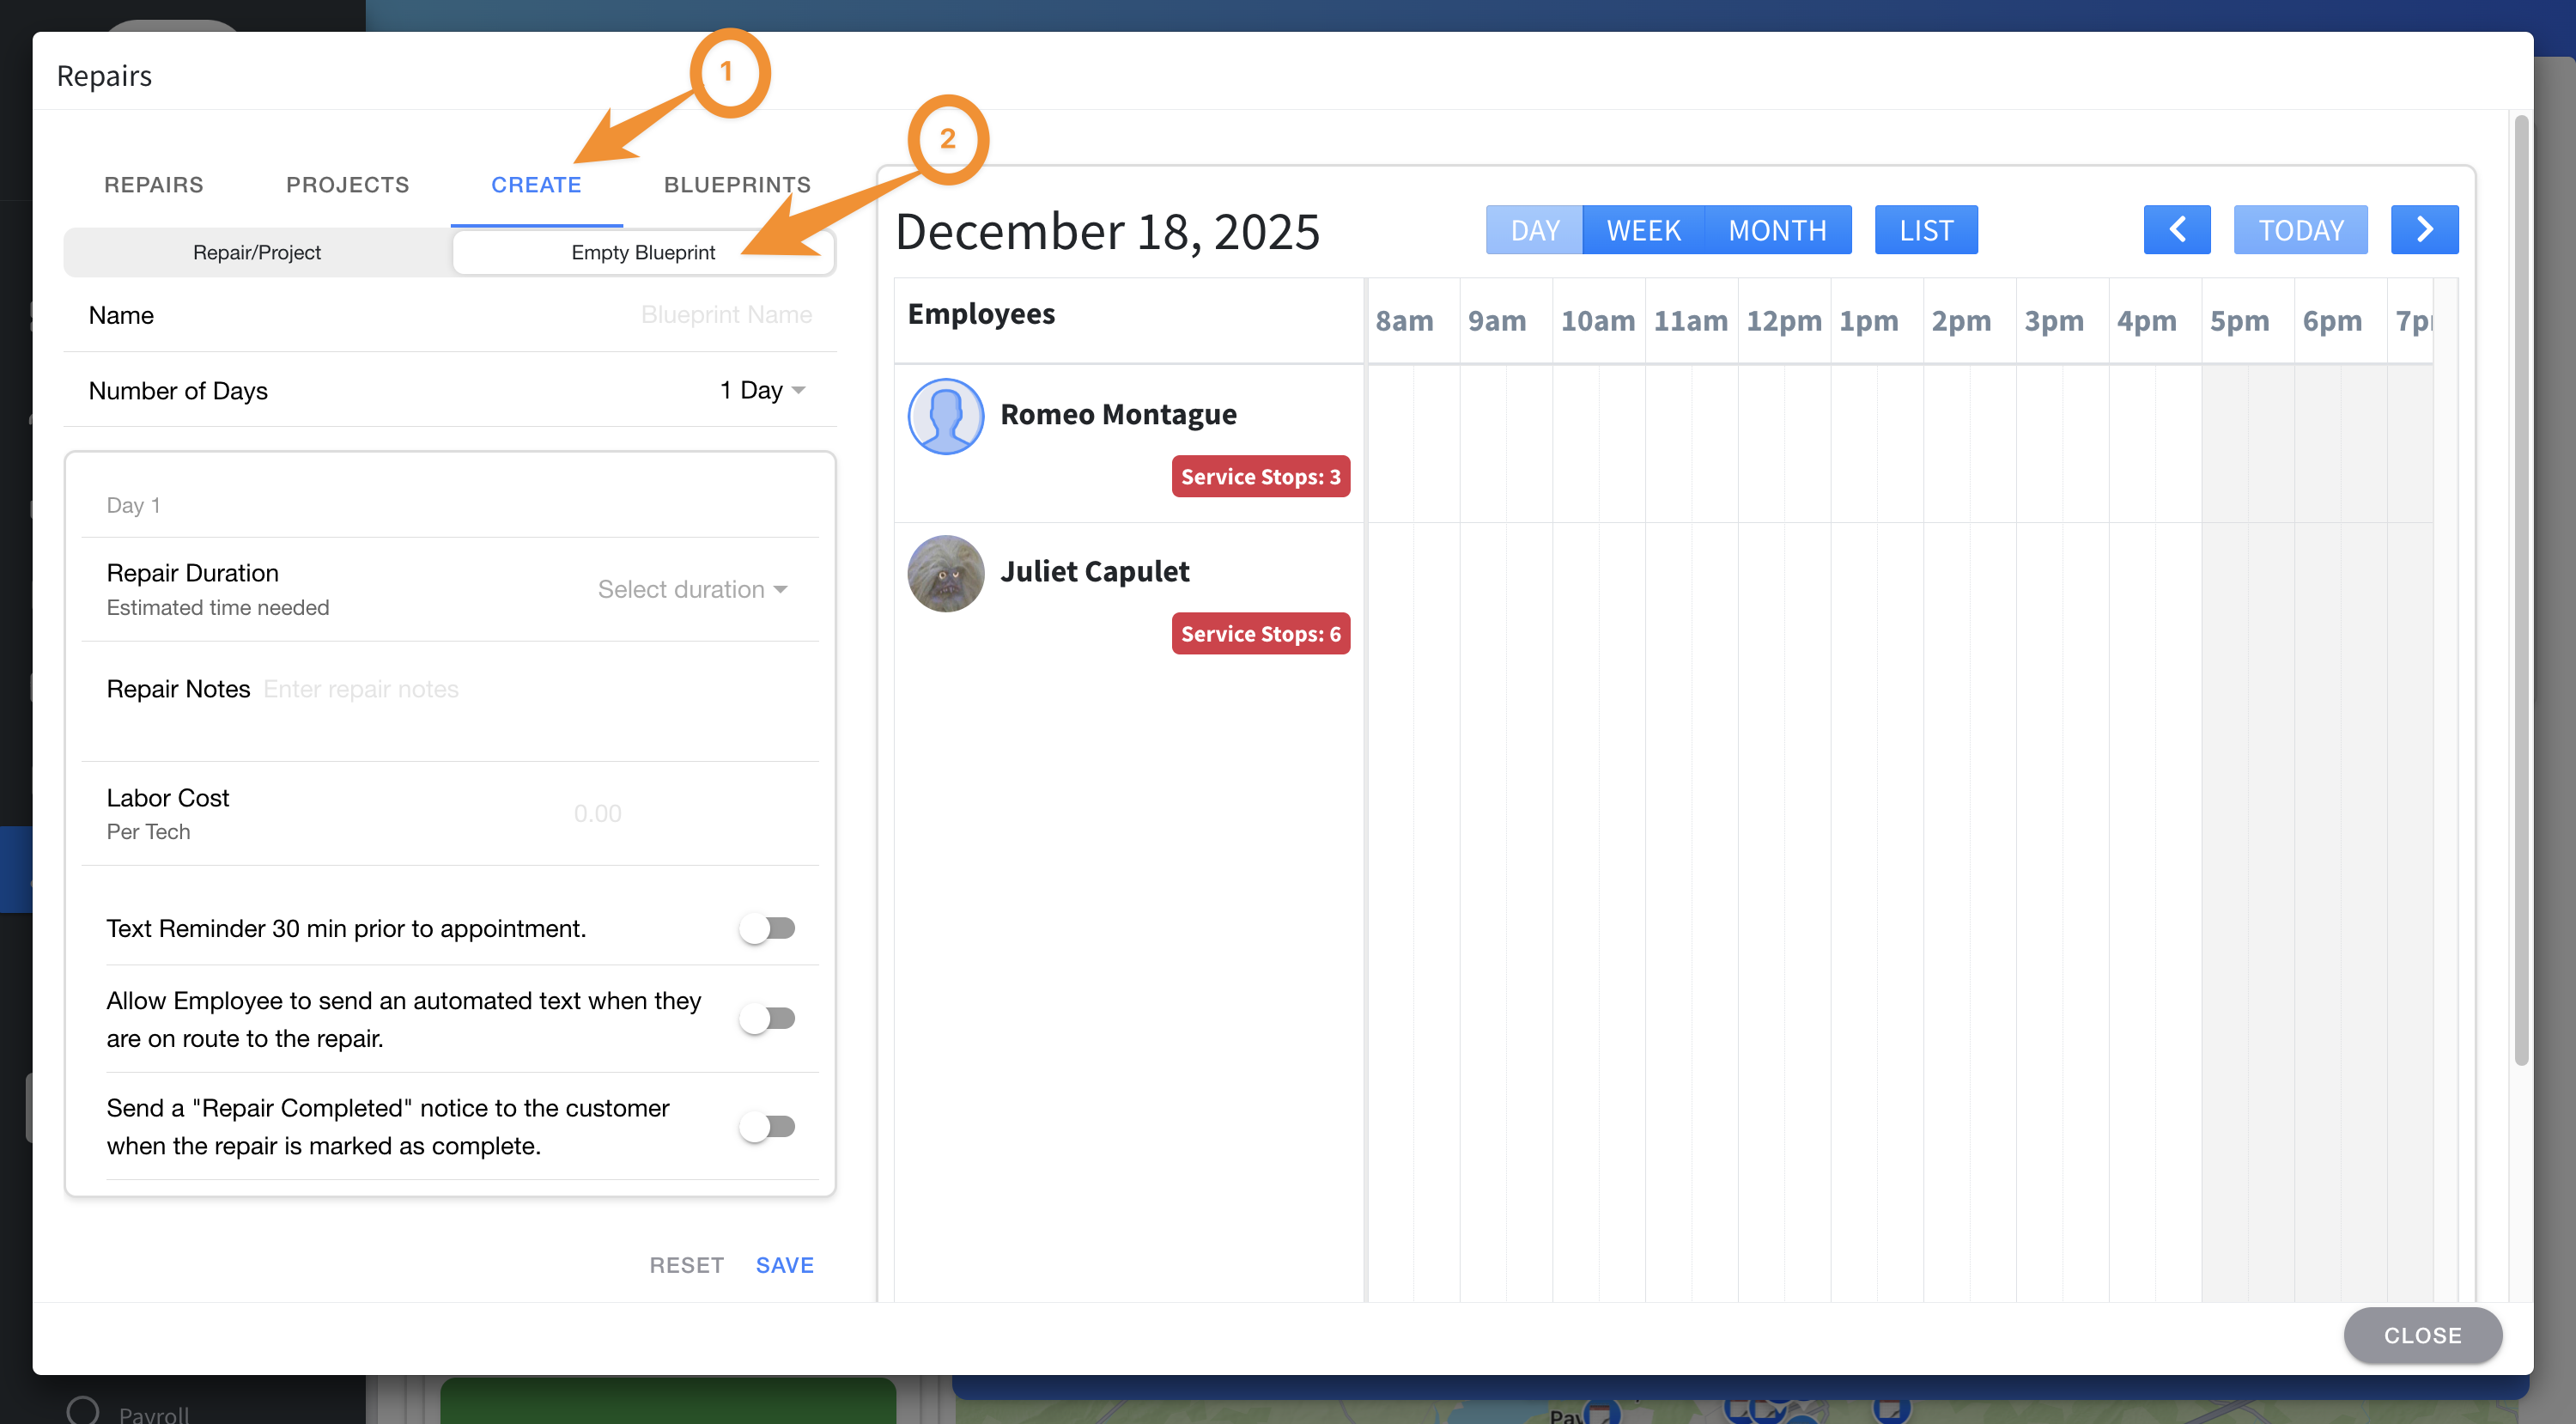This screenshot has height=1424, width=2576.
Task: Toggle automated on-route text option
Action: [767, 1018]
